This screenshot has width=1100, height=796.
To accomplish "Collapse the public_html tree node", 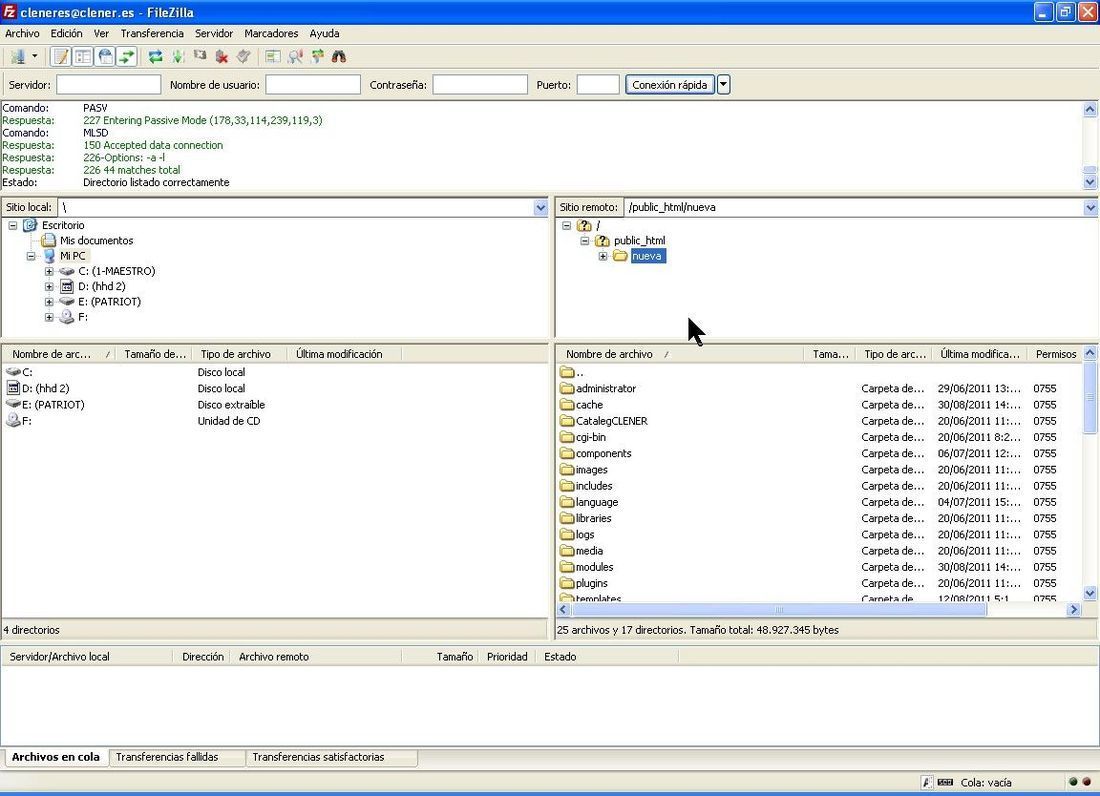I will coord(585,241).
